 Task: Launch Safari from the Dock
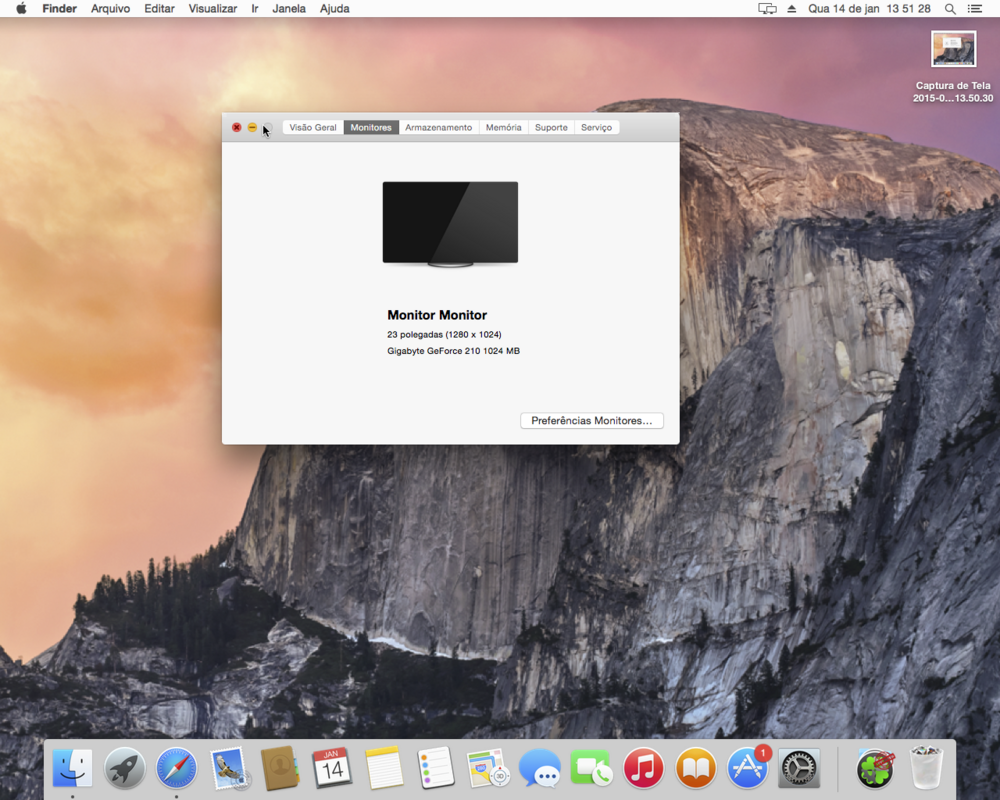pyautogui.click(x=176, y=768)
